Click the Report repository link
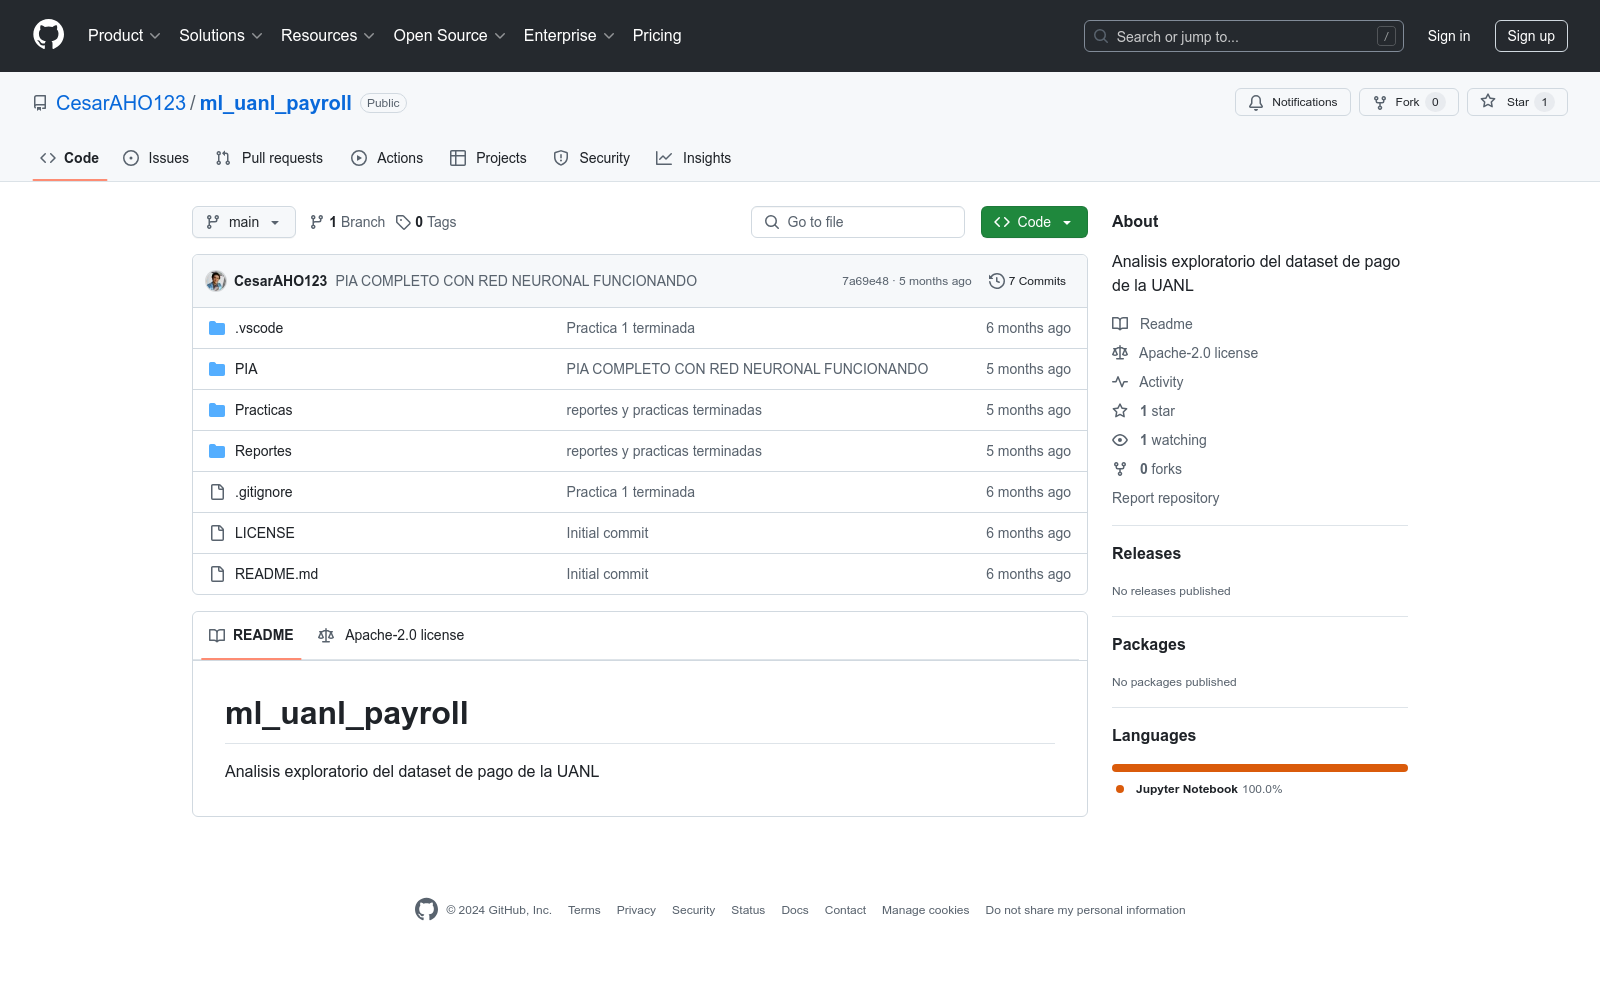Image resolution: width=1600 pixels, height=1000 pixels. [x=1166, y=498]
